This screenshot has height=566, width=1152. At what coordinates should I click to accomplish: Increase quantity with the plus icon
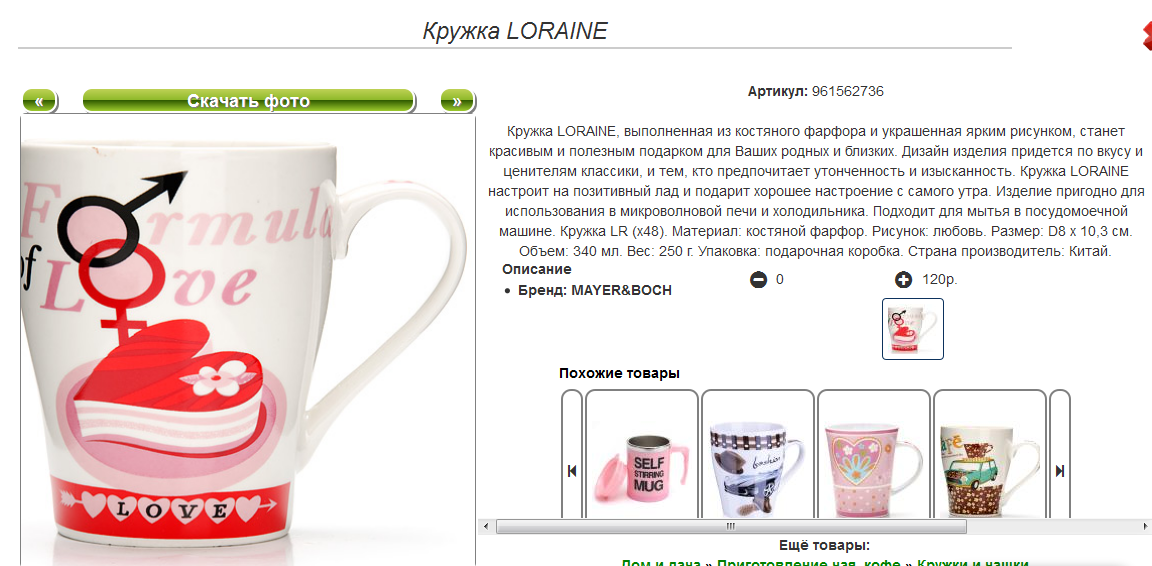pyautogui.click(x=904, y=280)
